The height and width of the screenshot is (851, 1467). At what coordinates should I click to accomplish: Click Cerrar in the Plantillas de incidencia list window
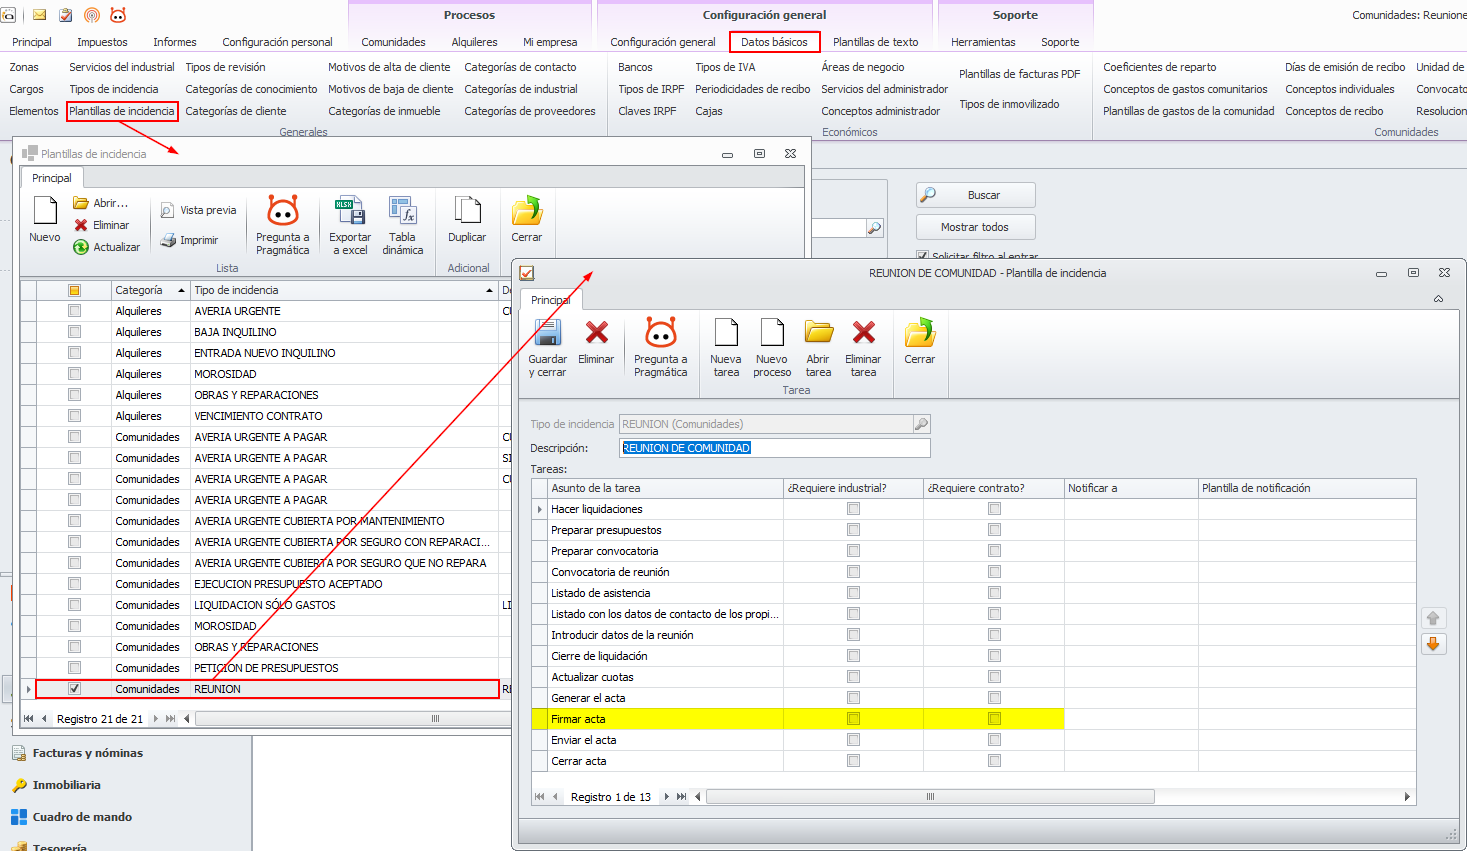[x=527, y=220]
